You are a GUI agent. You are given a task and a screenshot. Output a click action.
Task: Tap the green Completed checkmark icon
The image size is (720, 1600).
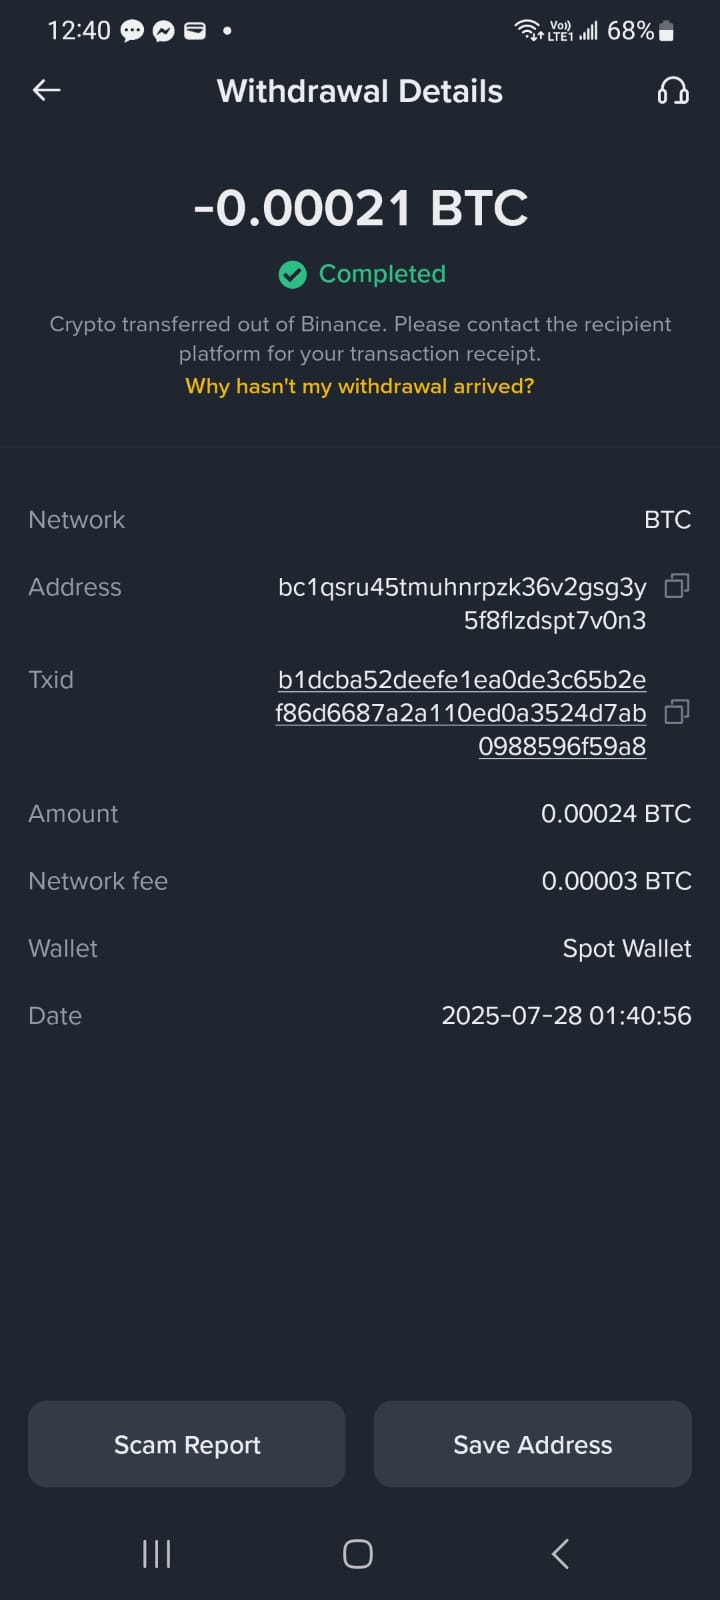coord(292,274)
